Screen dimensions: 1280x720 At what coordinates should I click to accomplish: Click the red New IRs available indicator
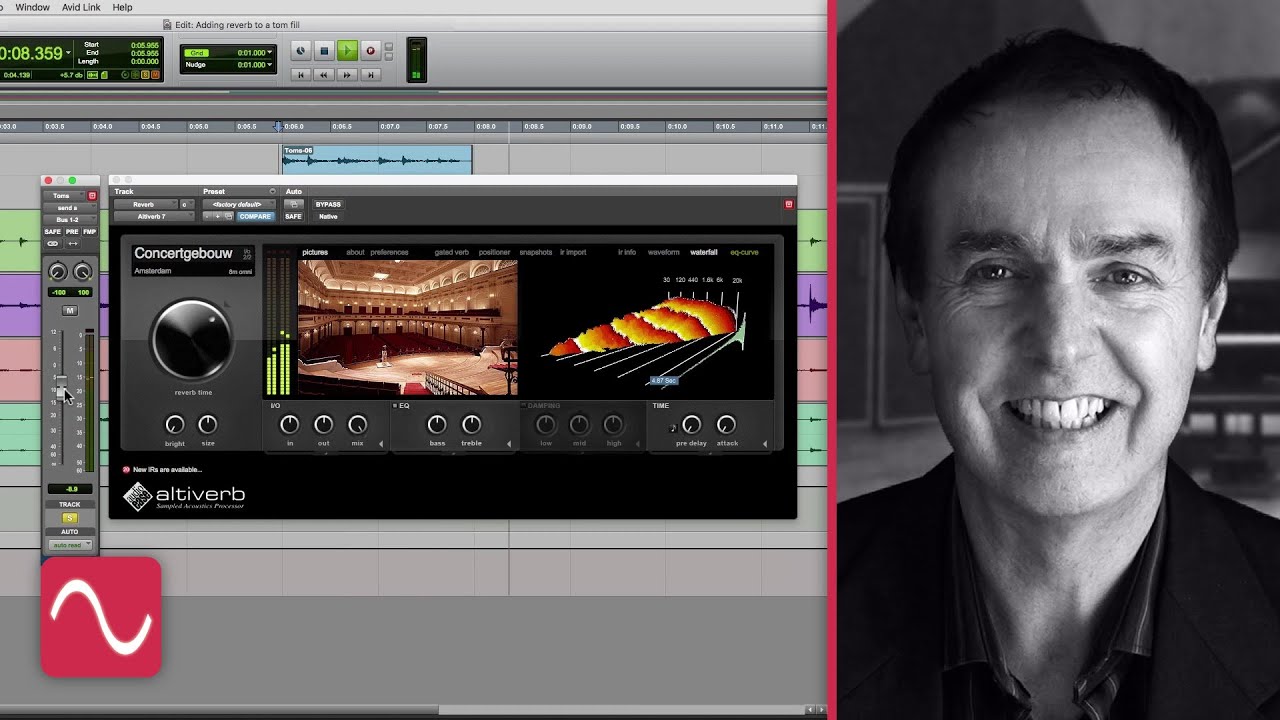click(x=126, y=469)
